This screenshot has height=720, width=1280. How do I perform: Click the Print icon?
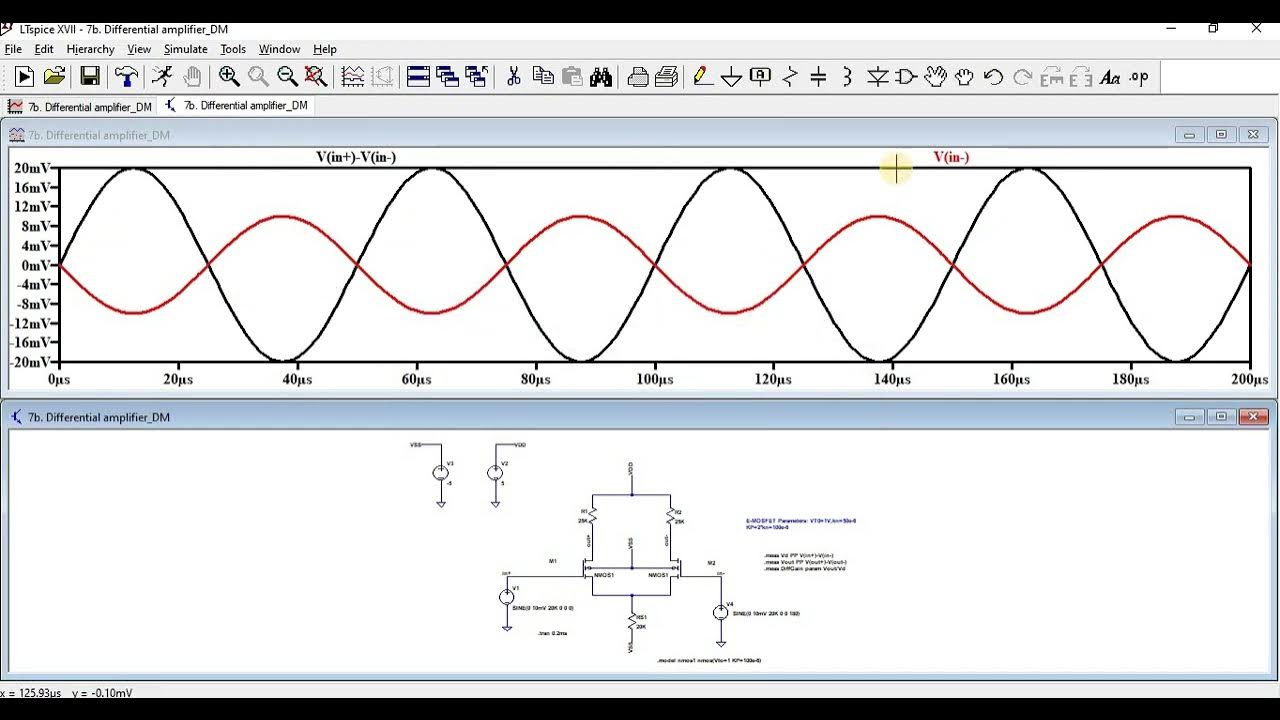pos(667,76)
